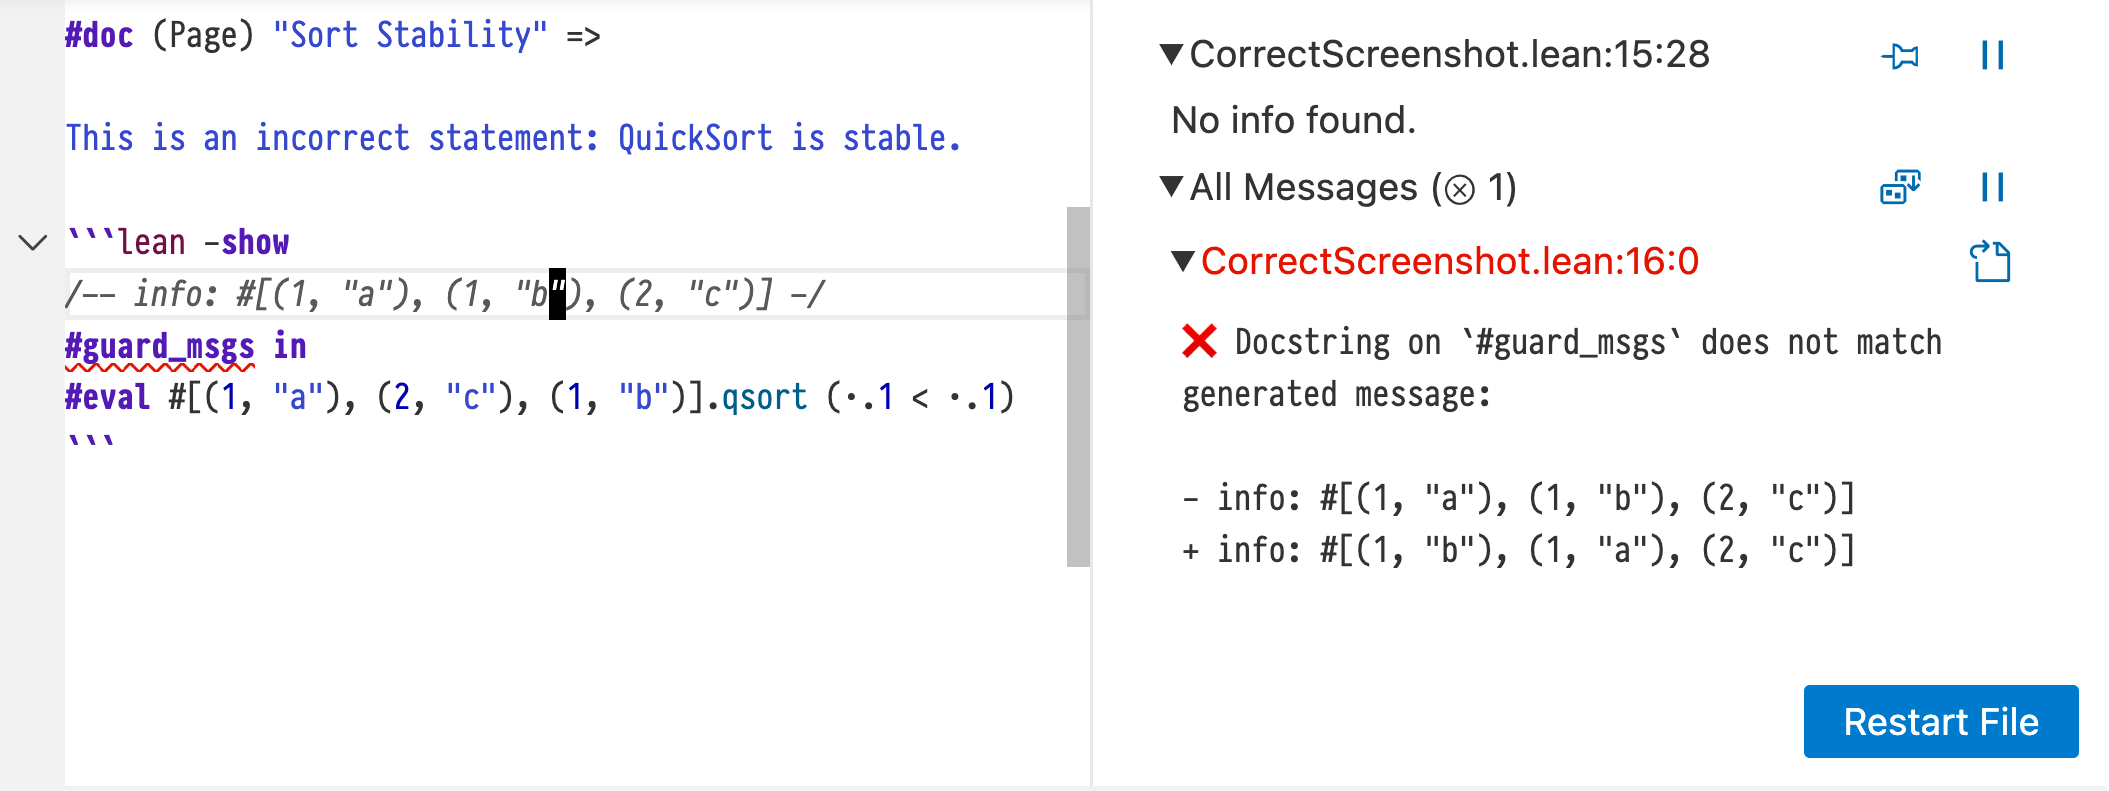The height and width of the screenshot is (791, 2109).
Task: Click the "Sort Stability" title string
Action: tap(410, 36)
